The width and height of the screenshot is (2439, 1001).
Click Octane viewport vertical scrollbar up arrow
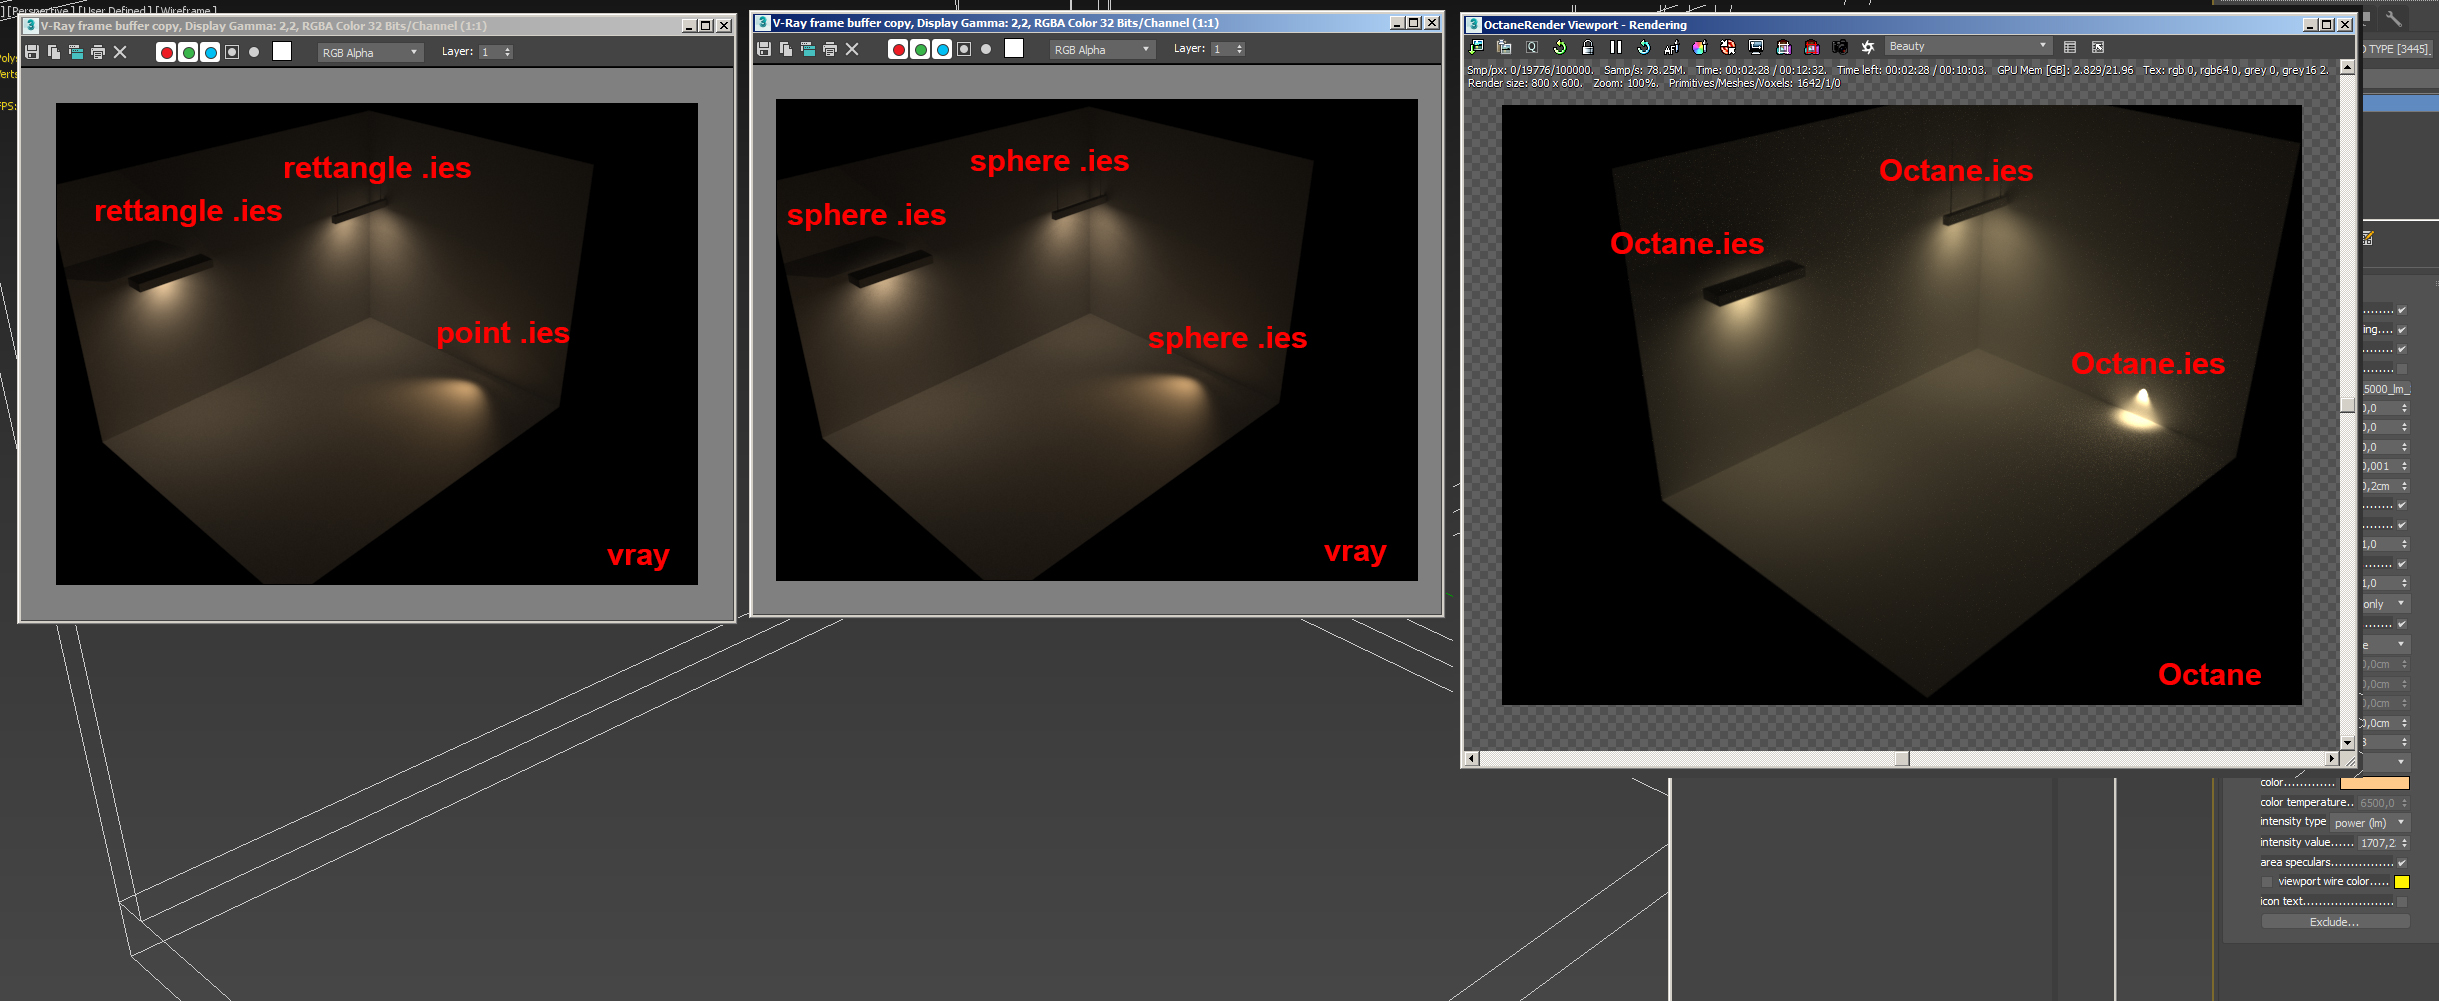click(2348, 68)
